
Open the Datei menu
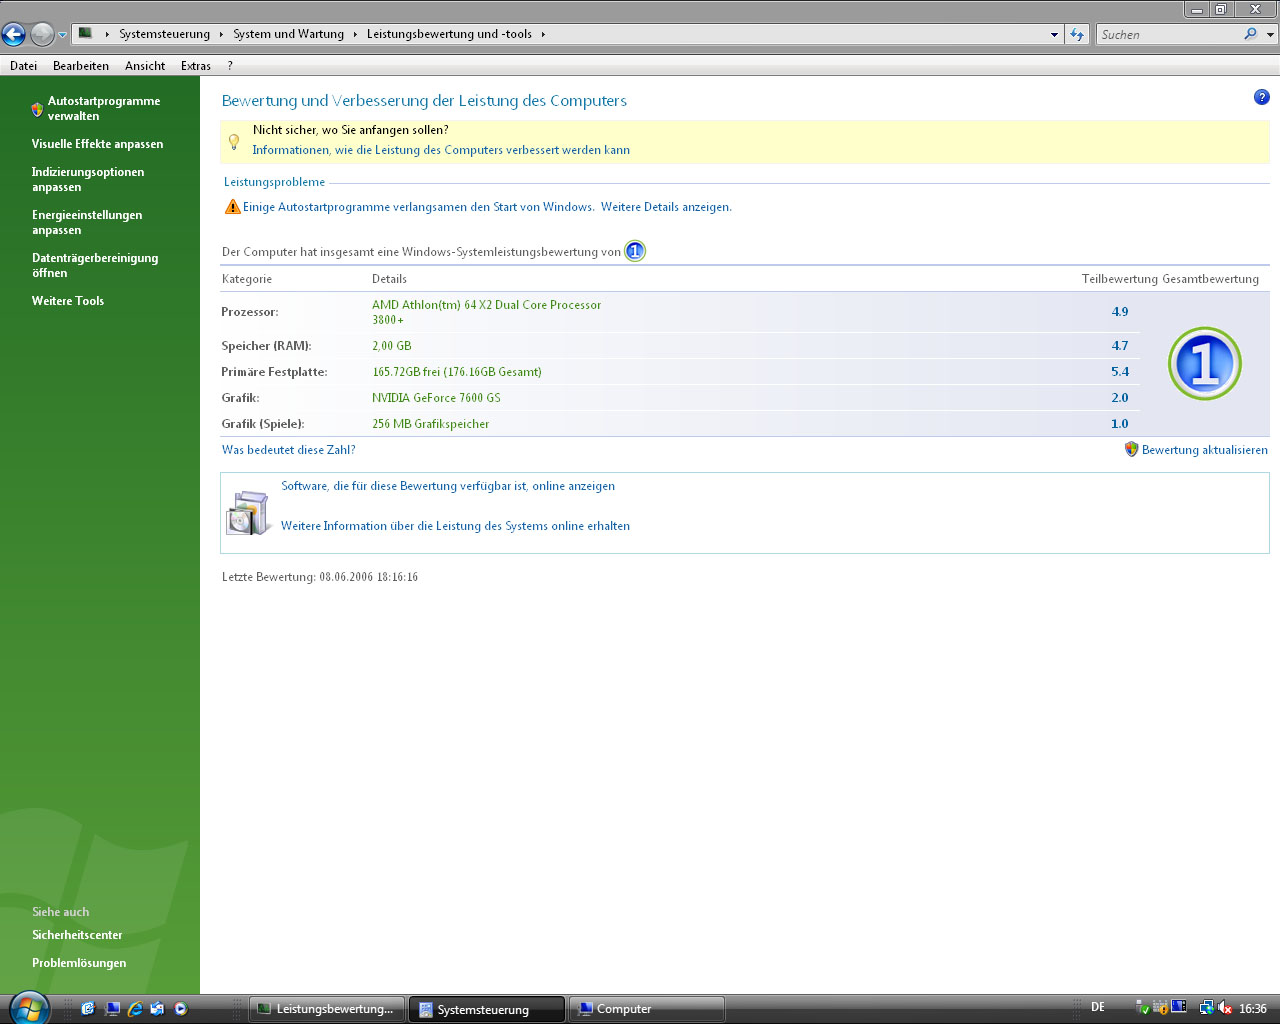[23, 65]
